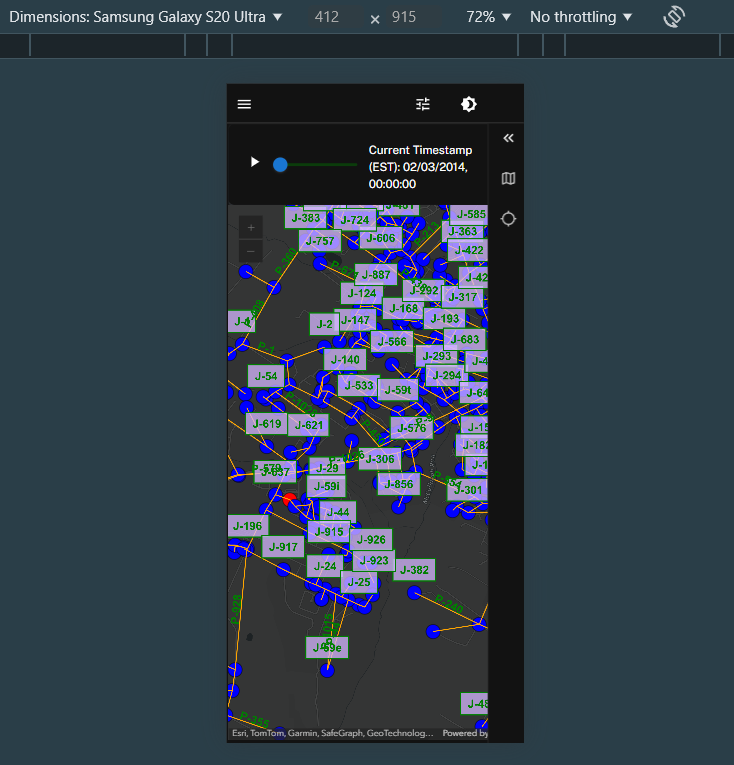
Task: Select junction label J-621
Action: point(309,425)
